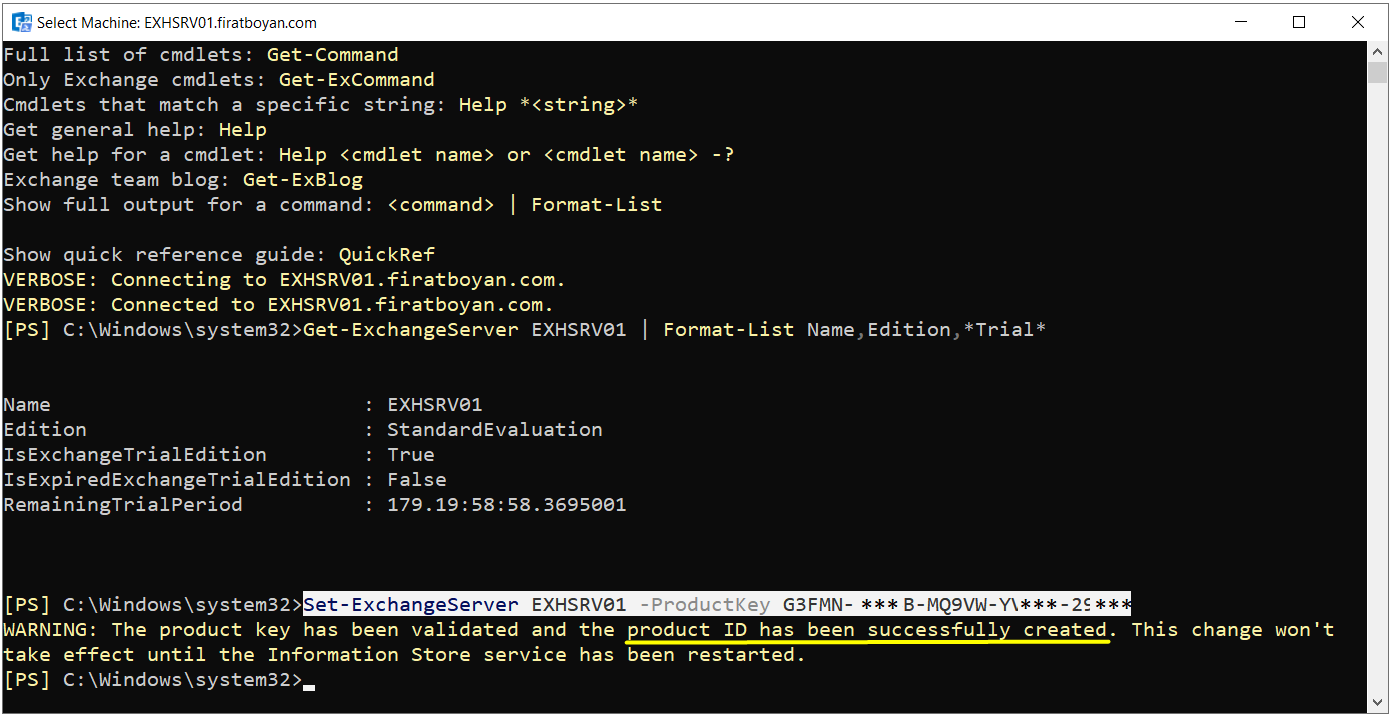Click the Exchange Management Shell title bar icon

tap(20, 21)
